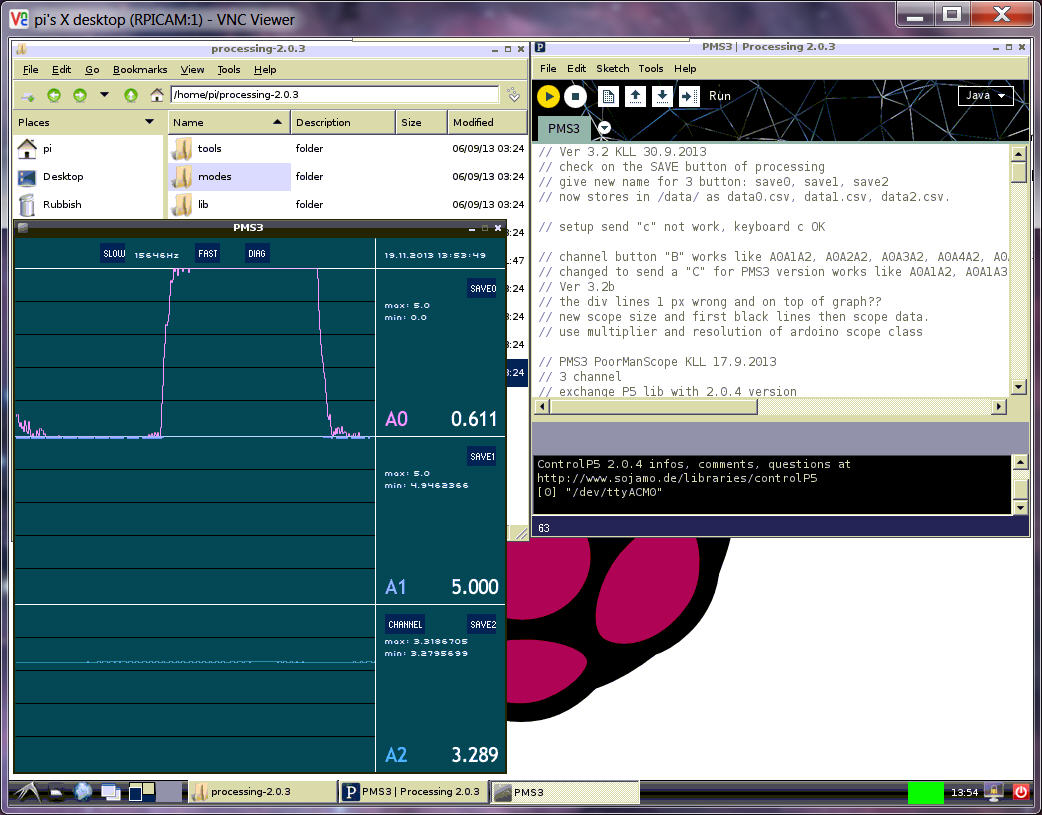
Task: Open the Java mode dropdown
Action: point(985,96)
